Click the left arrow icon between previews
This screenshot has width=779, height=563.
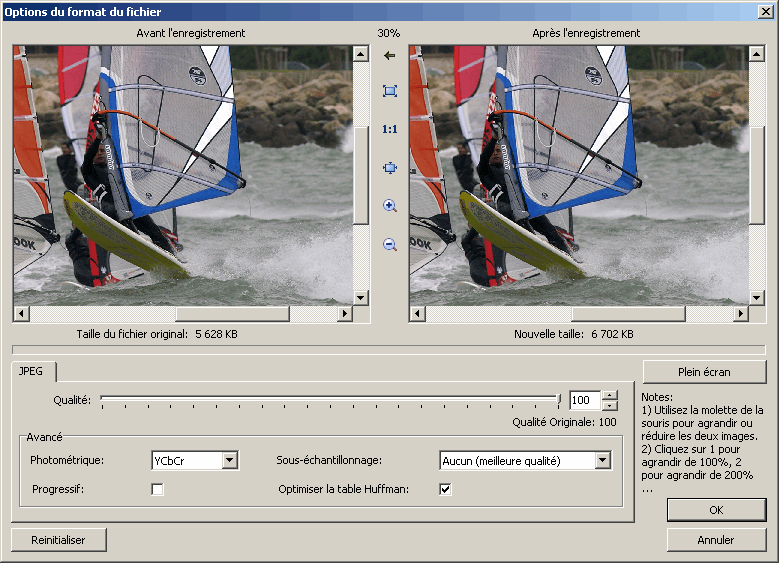pyautogui.click(x=390, y=55)
